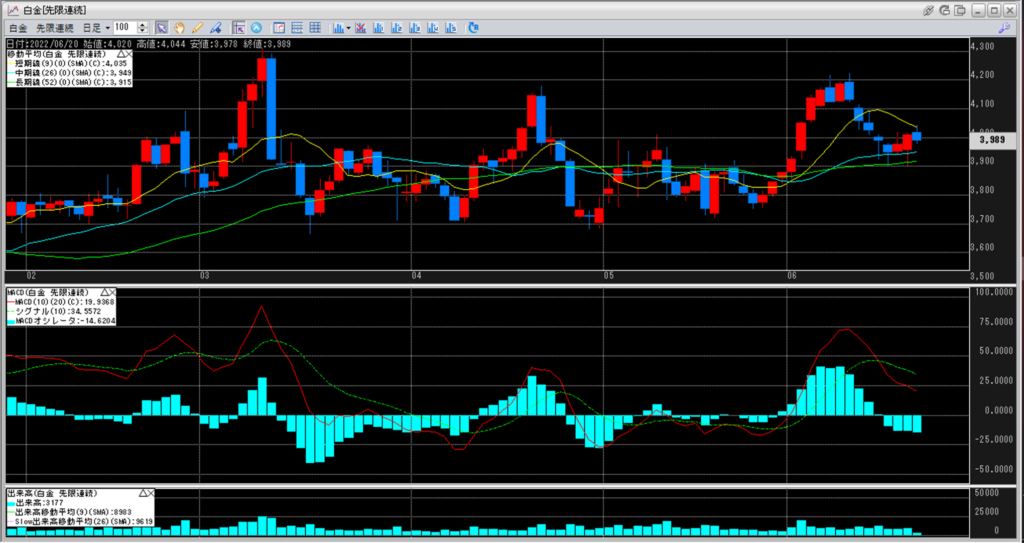This screenshot has height=543, width=1024.
Task: Increase bar count with up stepper arrow
Action: (x=143, y=25)
